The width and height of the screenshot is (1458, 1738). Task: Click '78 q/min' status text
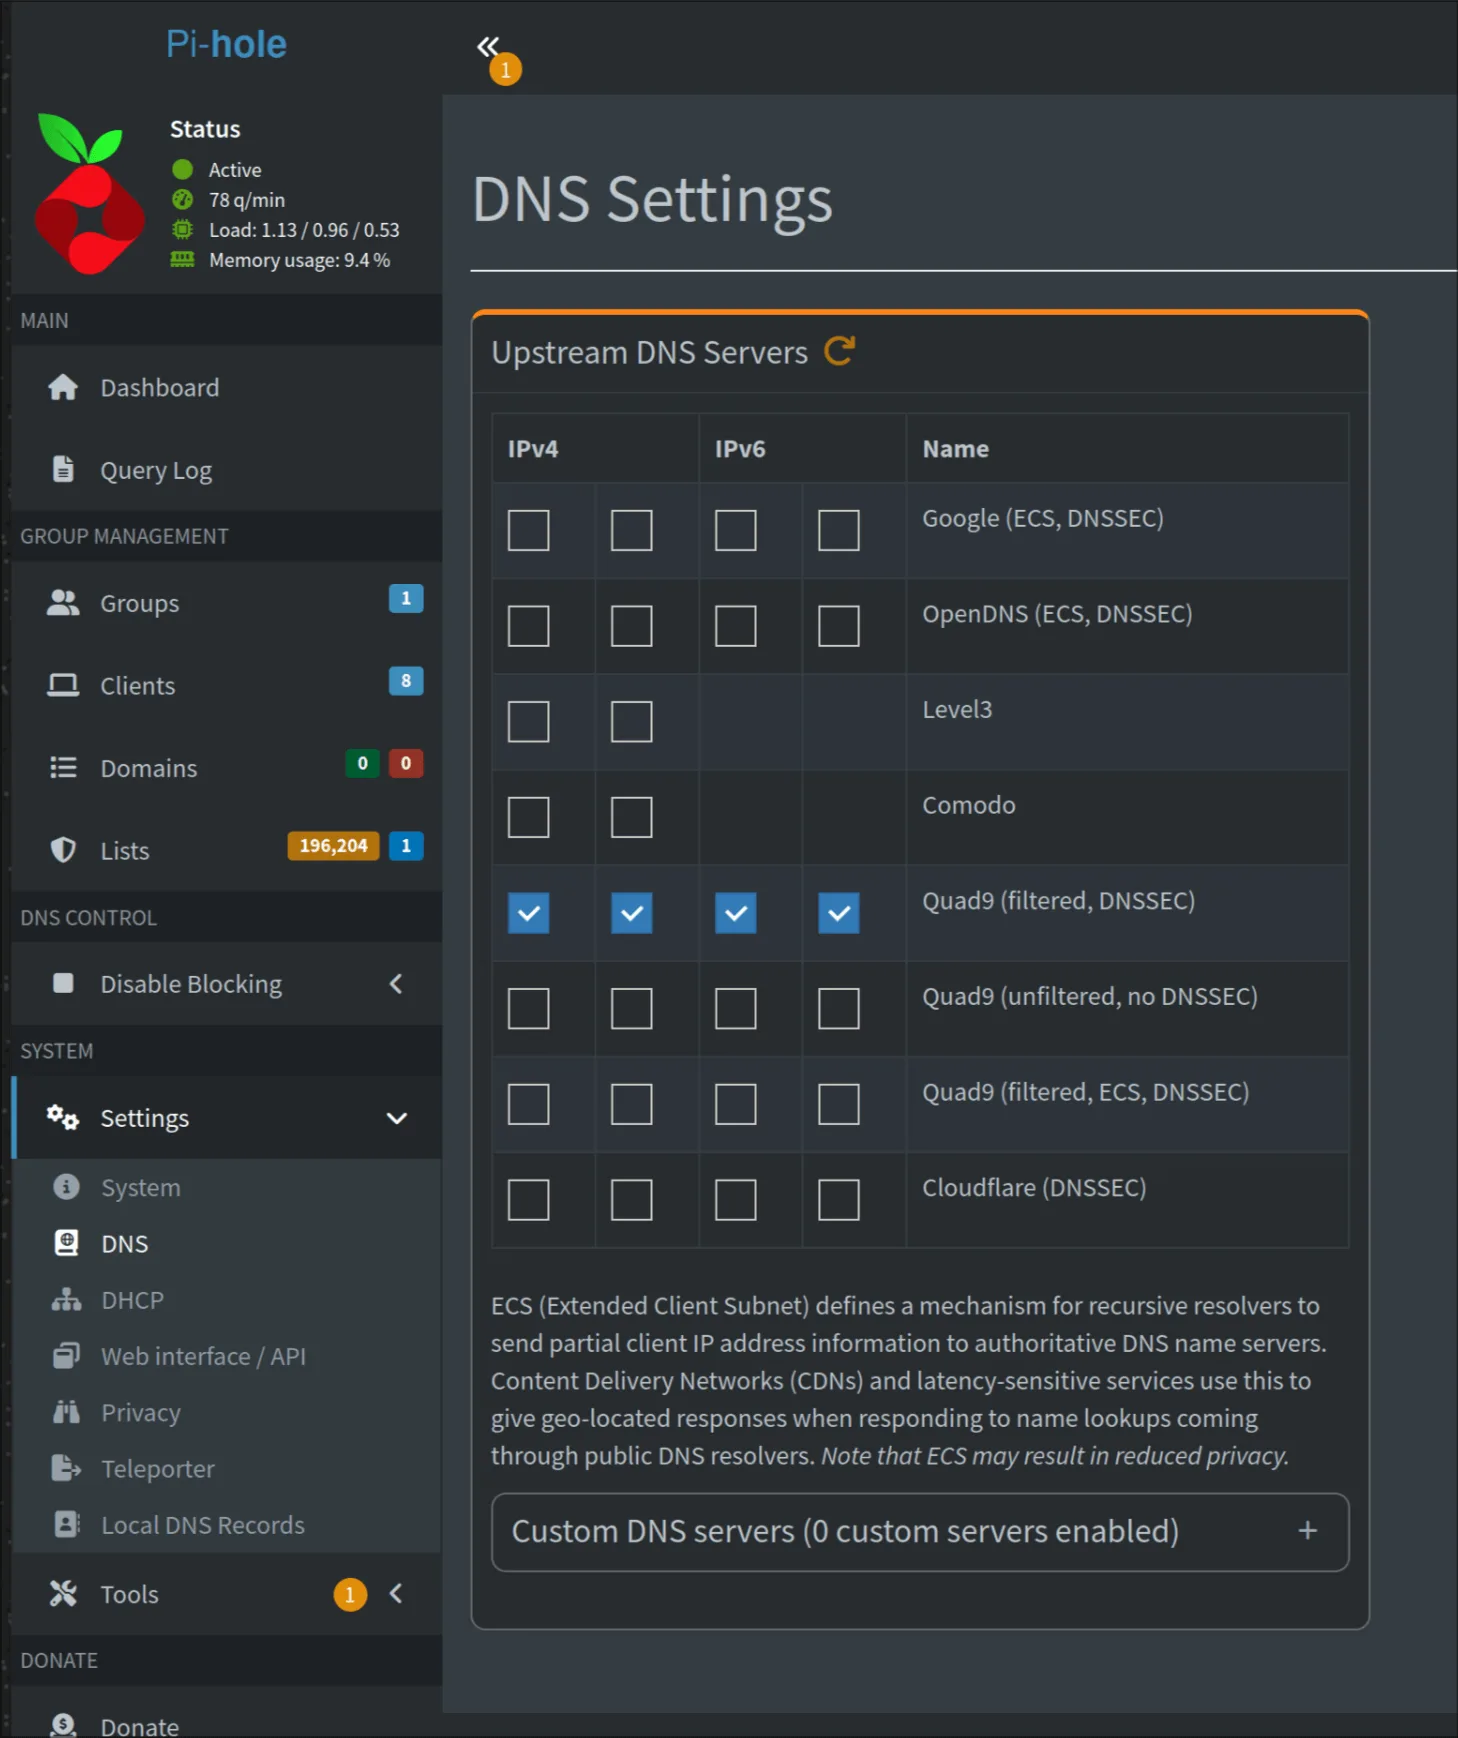click(x=247, y=200)
